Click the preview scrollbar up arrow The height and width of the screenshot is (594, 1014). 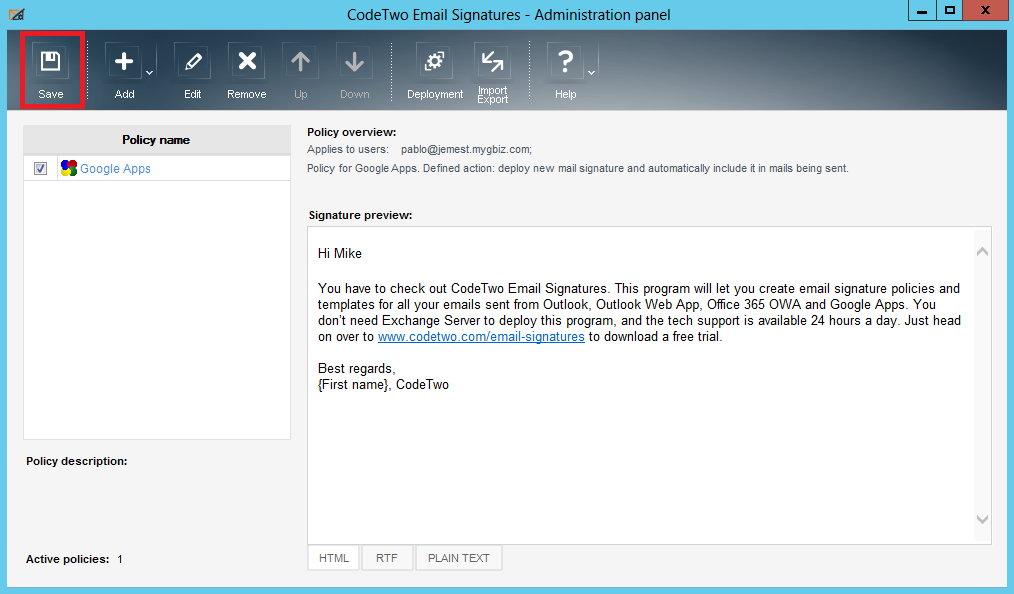click(982, 251)
